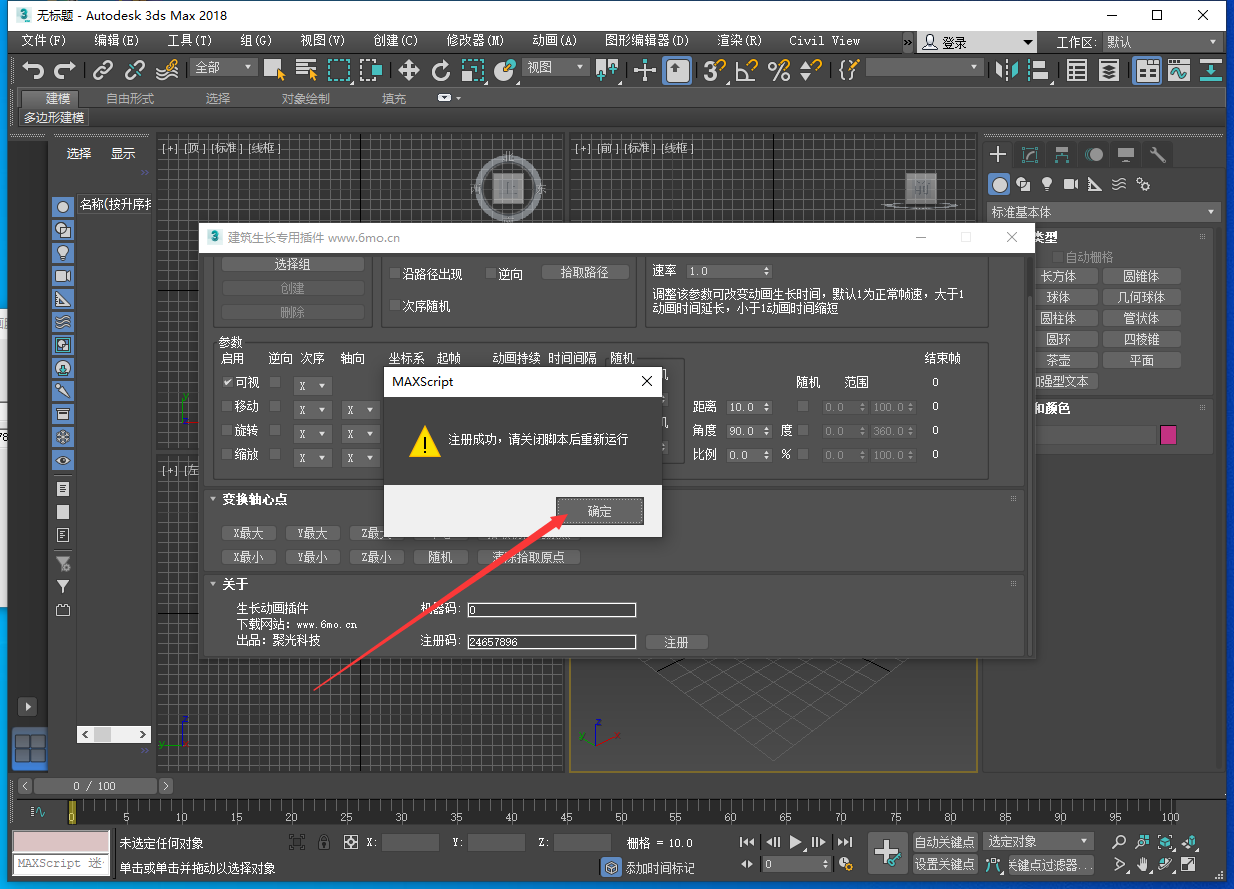Open the Utilities command panel tab
Viewport: 1234px width, 889px height.
pyautogui.click(x=1158, y=154)
